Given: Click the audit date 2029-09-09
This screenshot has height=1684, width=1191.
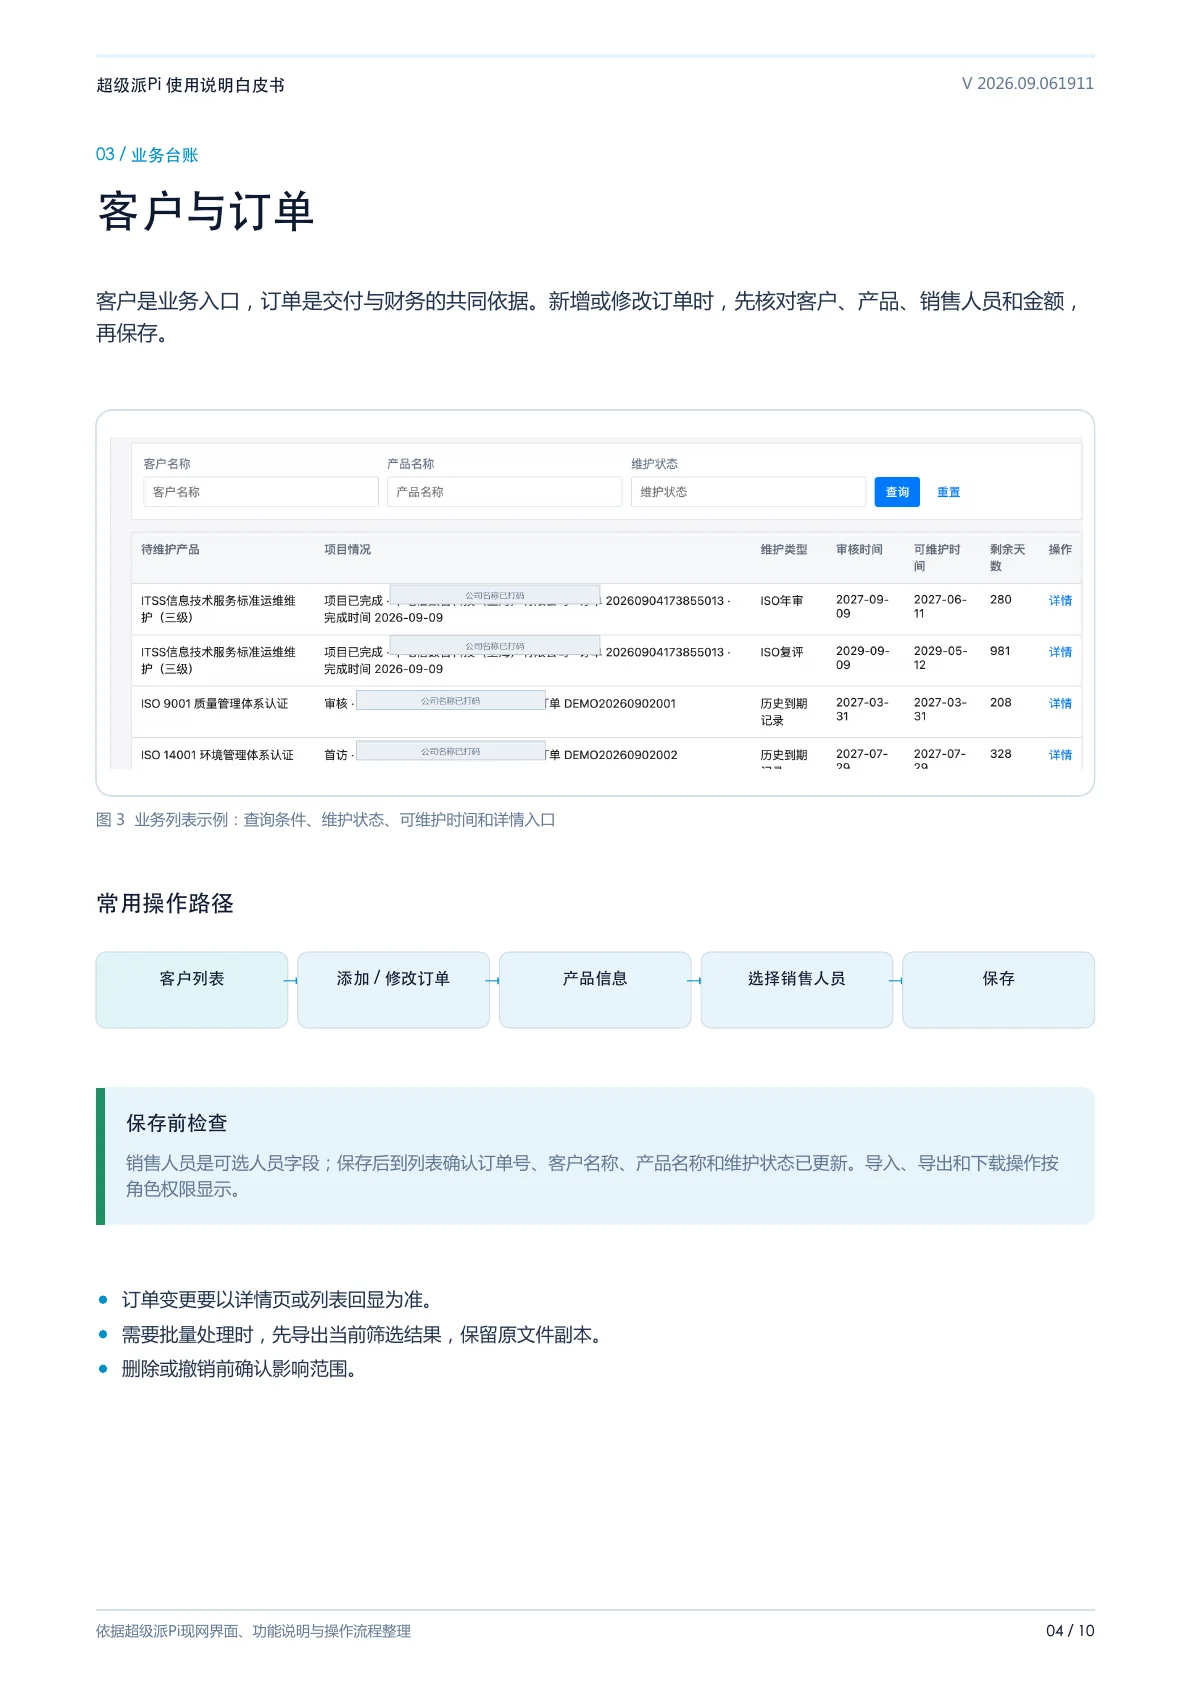Looking at the screenshot, I should coord(862,658).
